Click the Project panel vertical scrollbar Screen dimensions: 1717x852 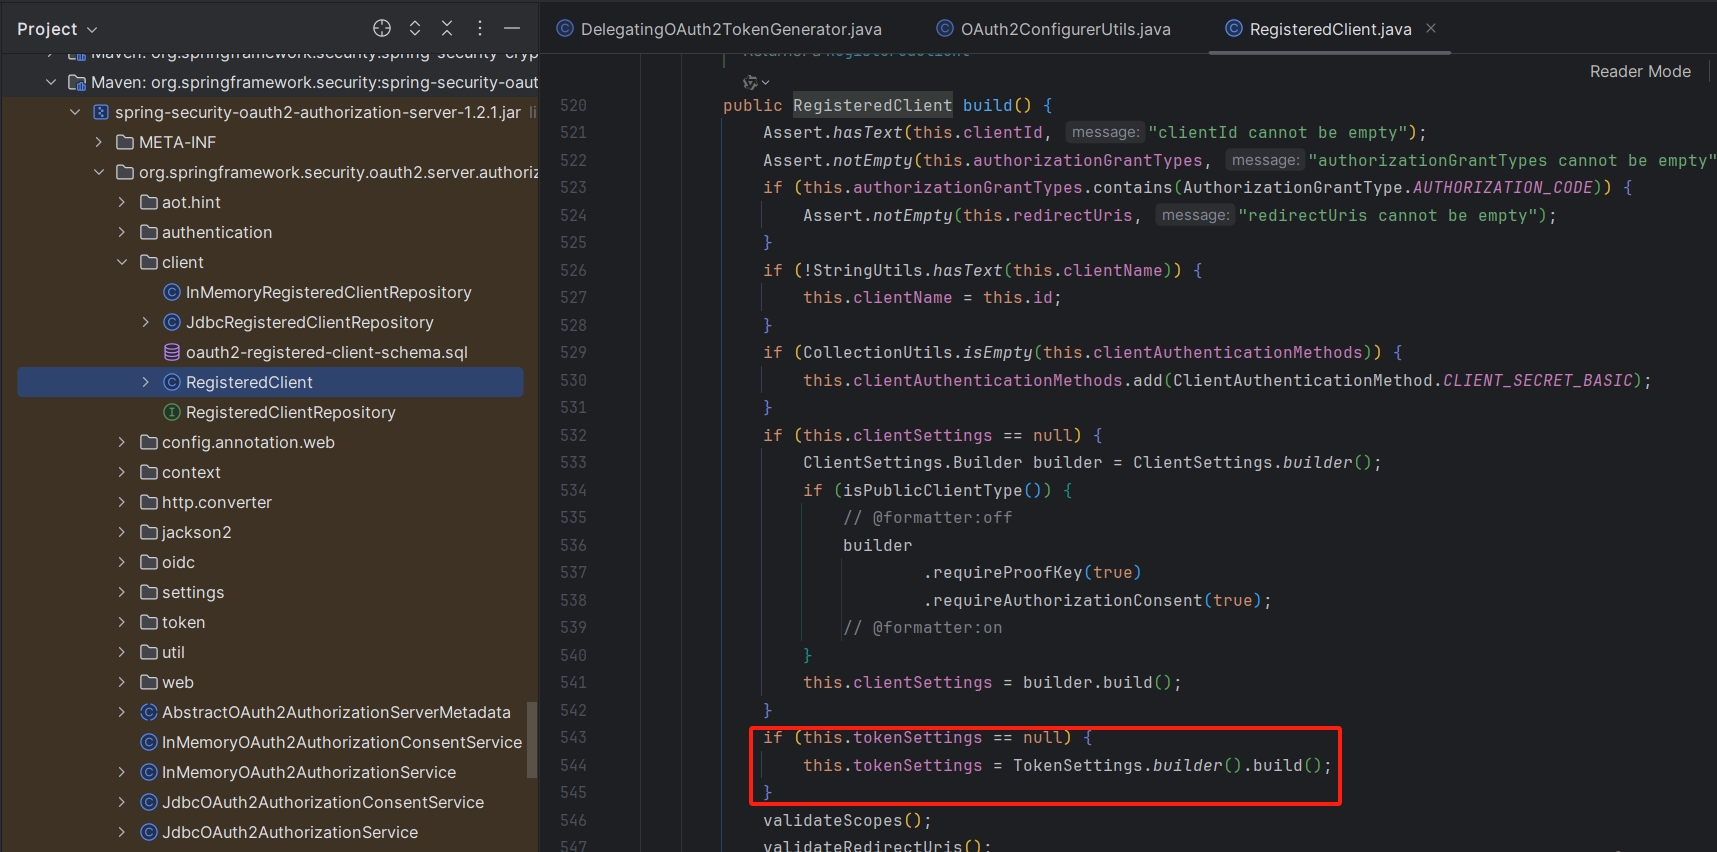(x=532, y=738)
